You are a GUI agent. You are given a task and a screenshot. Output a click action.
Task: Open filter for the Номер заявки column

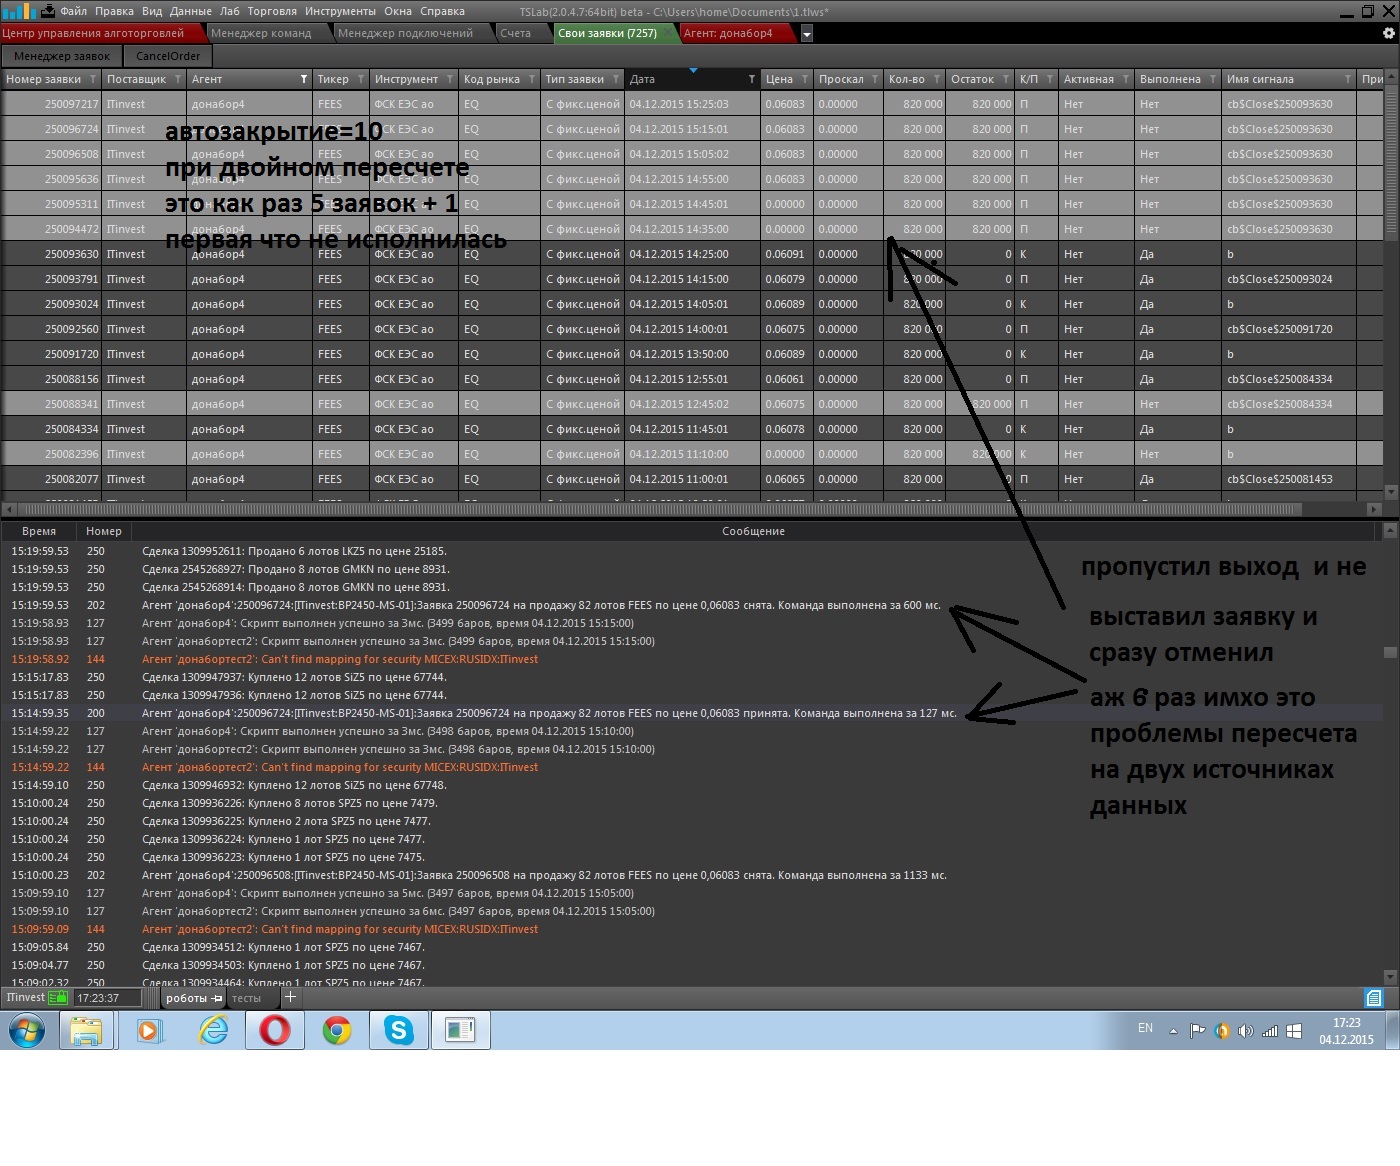pos(93,79)
